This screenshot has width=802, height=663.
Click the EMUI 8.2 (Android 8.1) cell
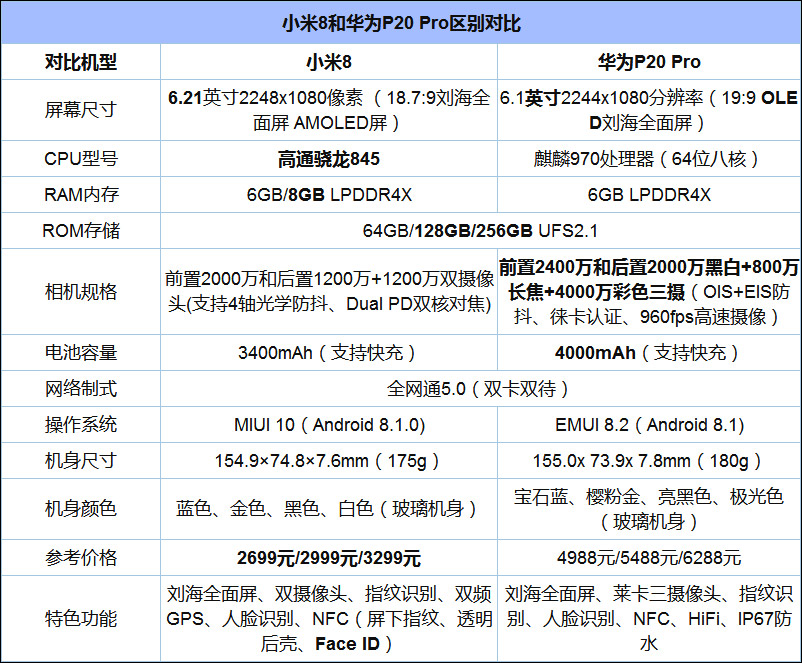point(649,425)
